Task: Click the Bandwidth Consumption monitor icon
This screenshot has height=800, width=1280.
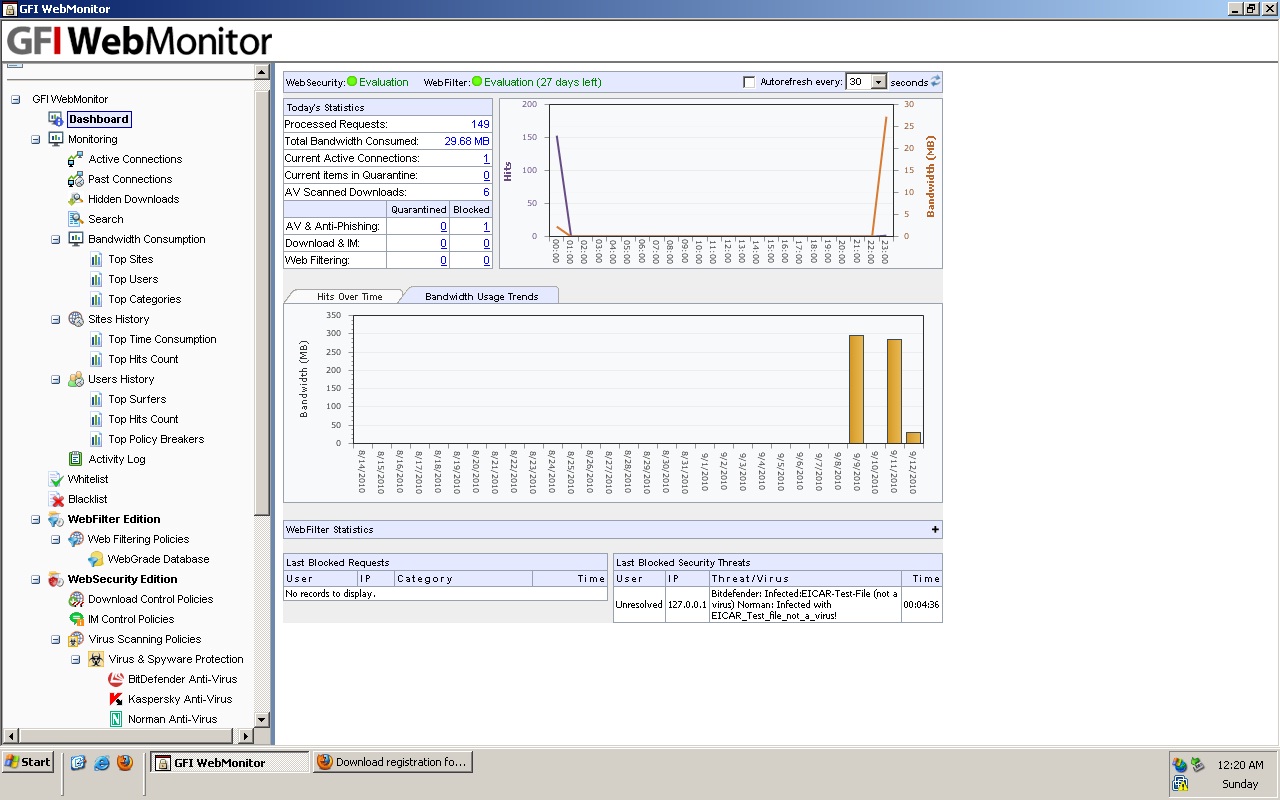Action: tap(76, 239)
